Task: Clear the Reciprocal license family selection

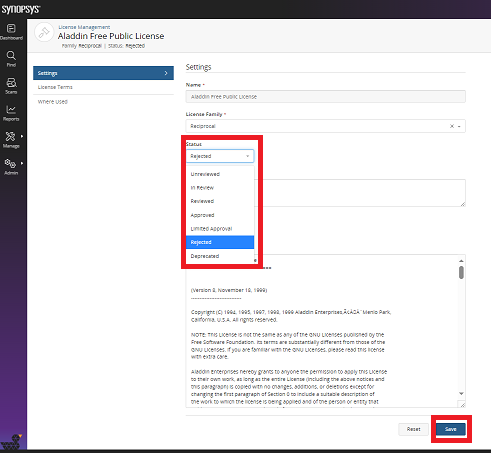Action: click(x=452, y=126)
